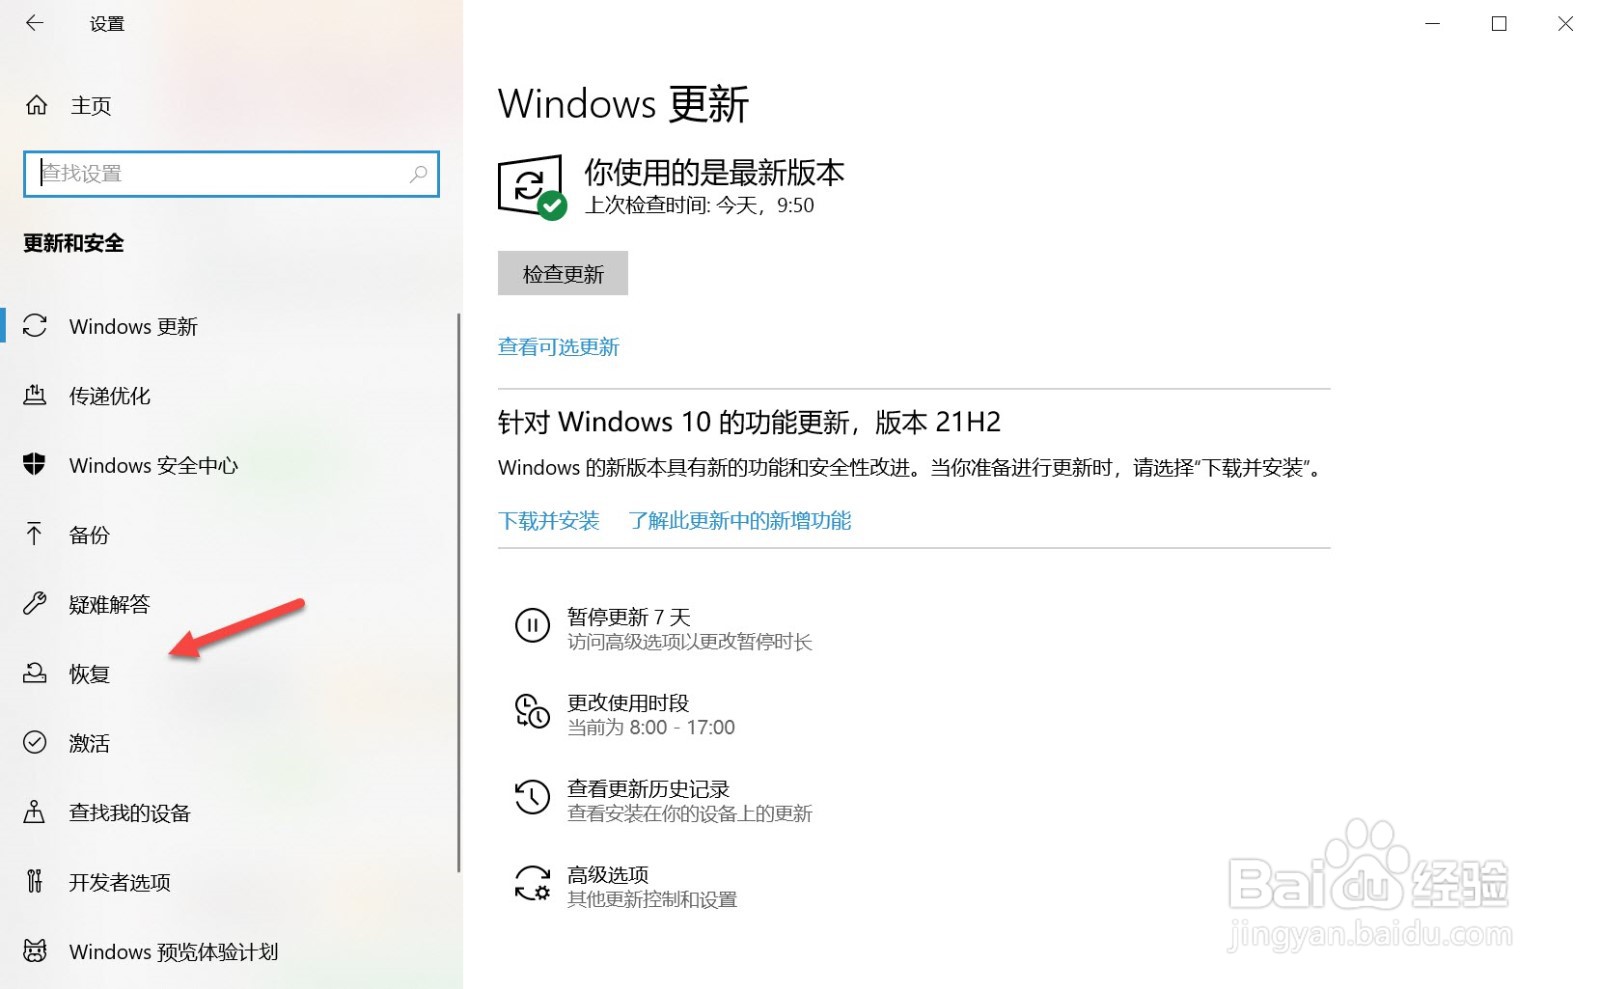Click the 更新和安全 section heading
The height and width of the screenshot is (989, 1600).
pyautogui.click(x=74, y=243)
